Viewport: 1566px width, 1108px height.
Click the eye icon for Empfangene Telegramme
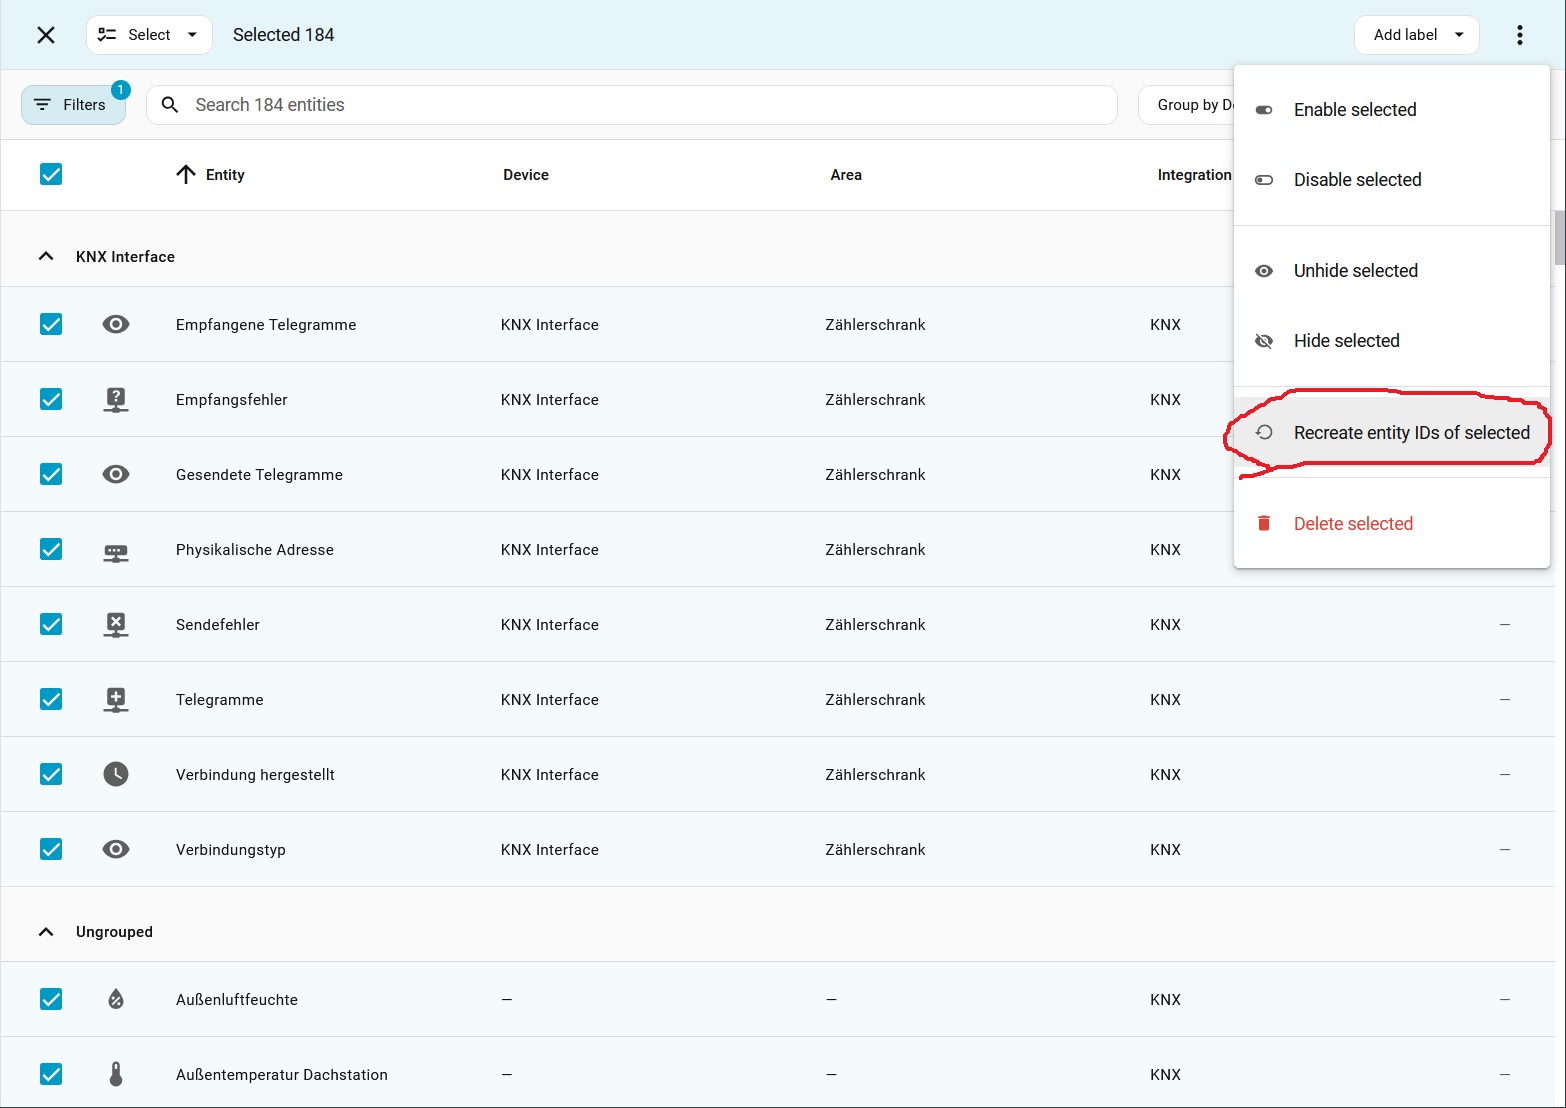pyautogui.click(x=116, y=324)
